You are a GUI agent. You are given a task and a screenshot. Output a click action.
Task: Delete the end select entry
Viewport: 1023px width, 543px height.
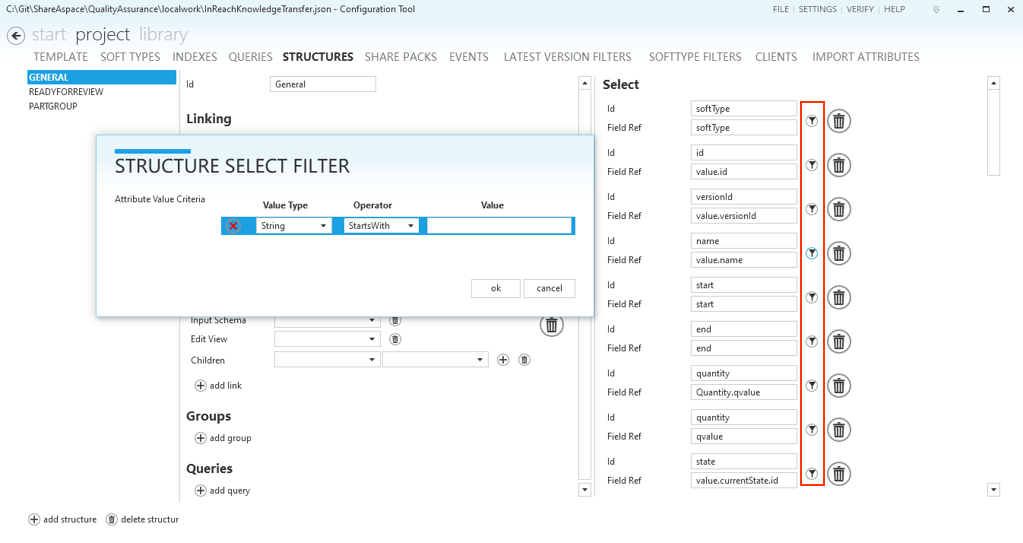point(839,341)
